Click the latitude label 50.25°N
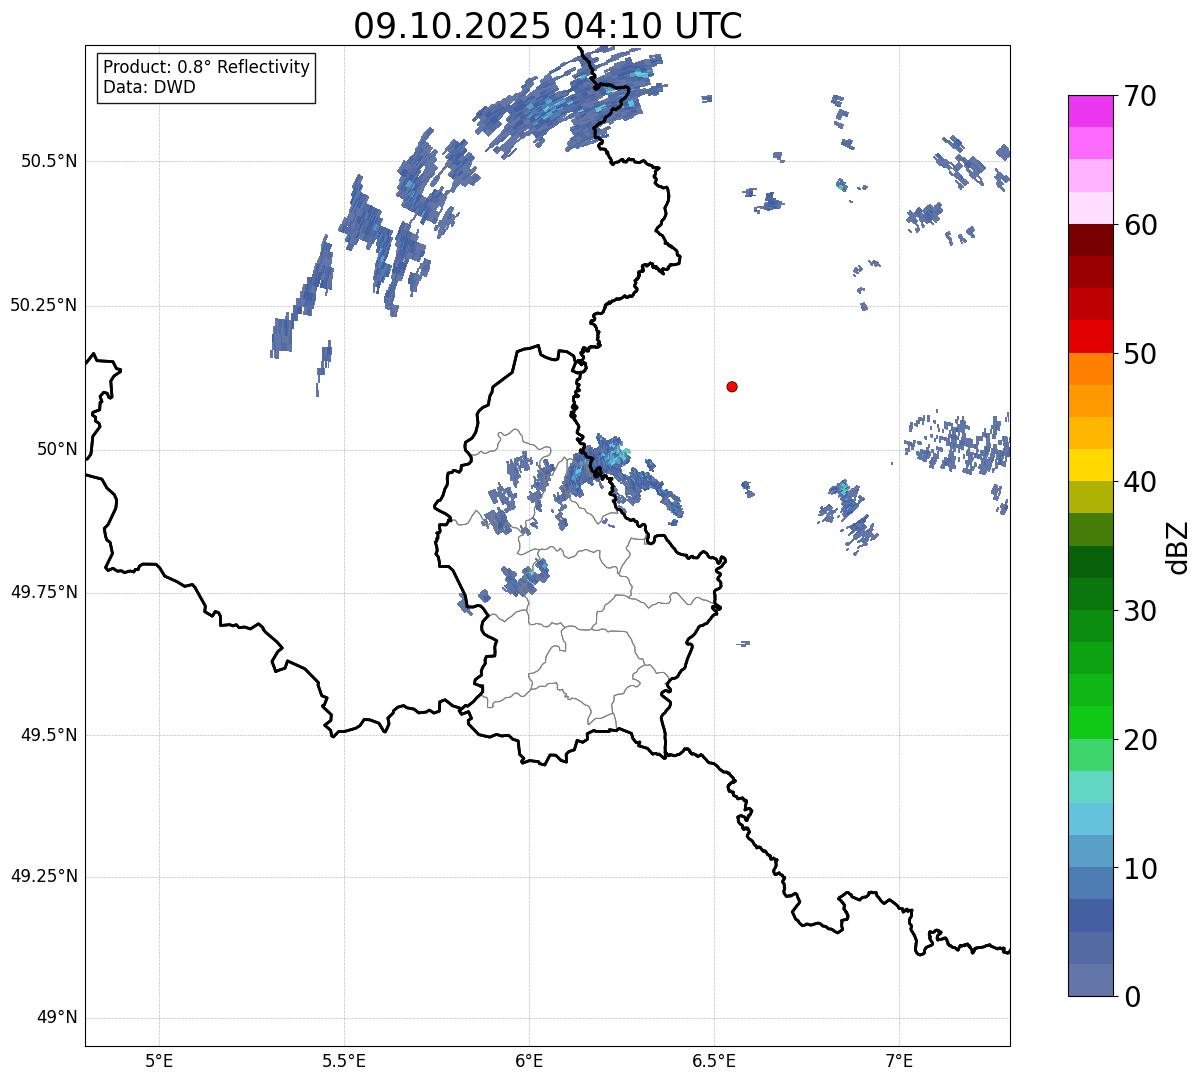This screenshot has width=1202, height=1081. coord(44,305)
